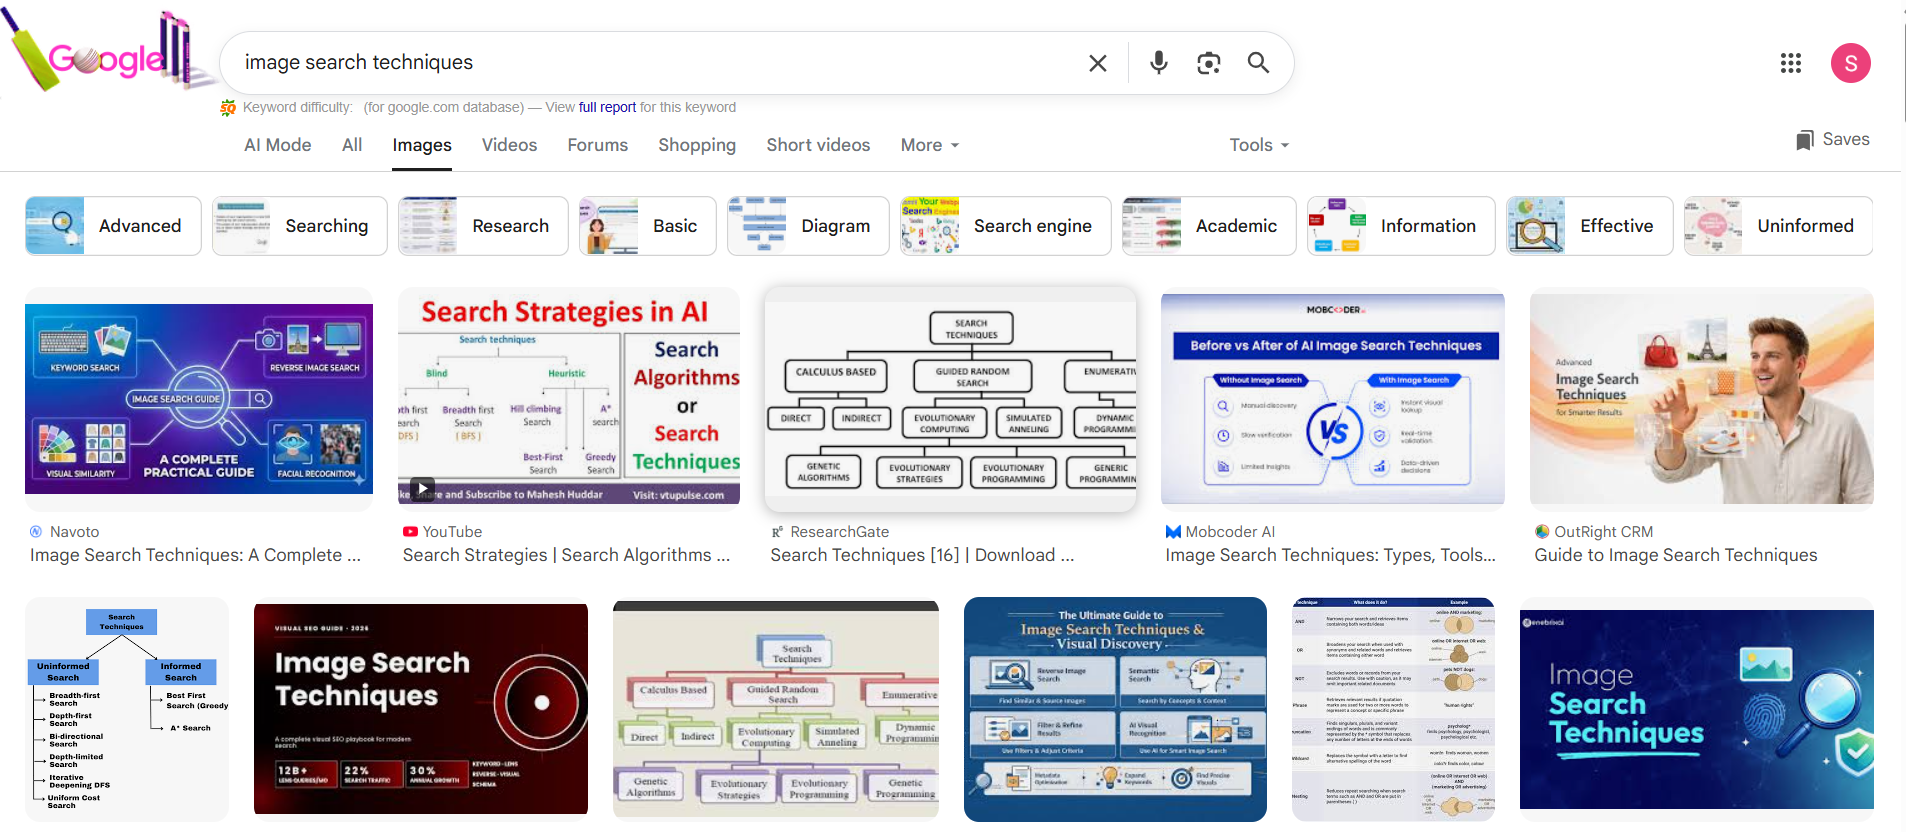
Task: Play the video on Search Strategies in AI
Action: [x=422, y=489]
